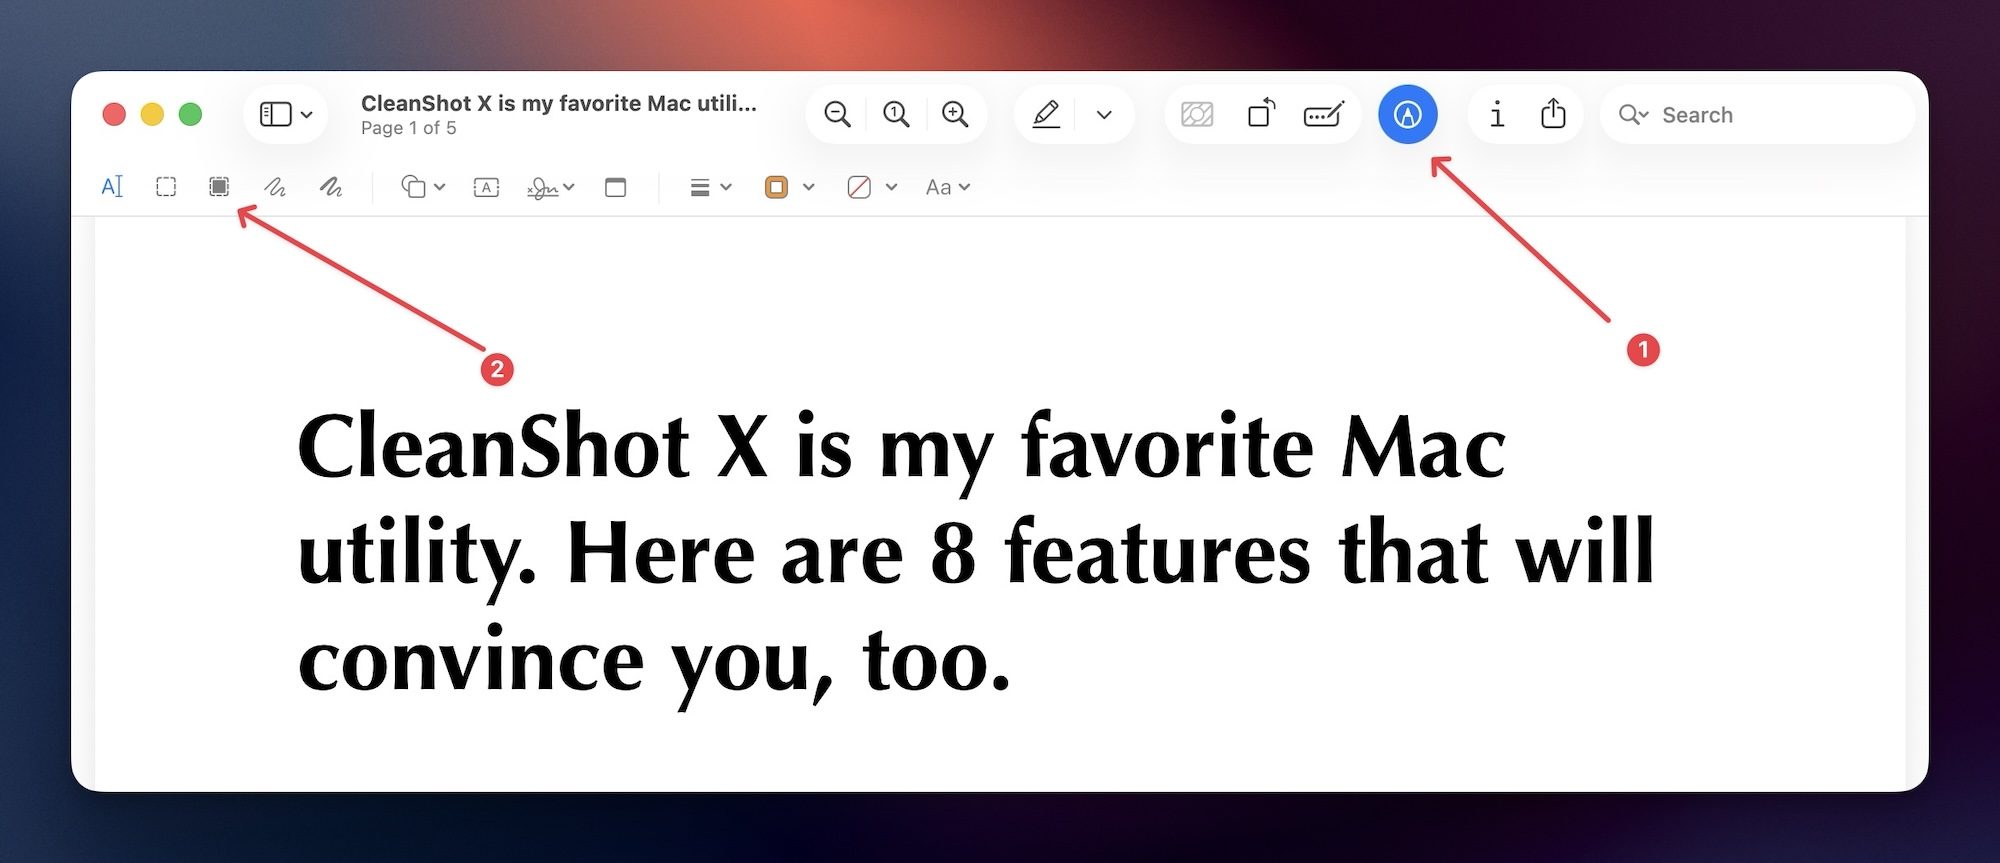Open the Shape Style line thickness menu

[711, 187]
